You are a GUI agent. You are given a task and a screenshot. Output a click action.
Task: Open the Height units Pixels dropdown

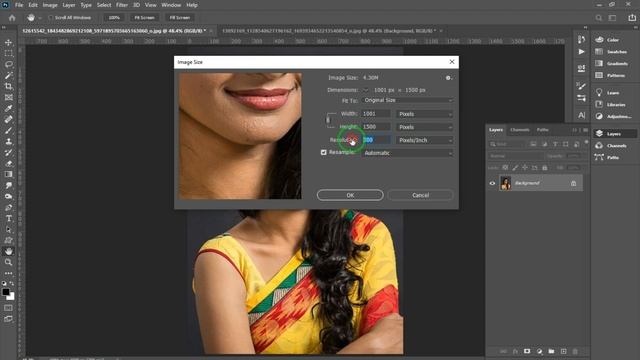(424, 127)
